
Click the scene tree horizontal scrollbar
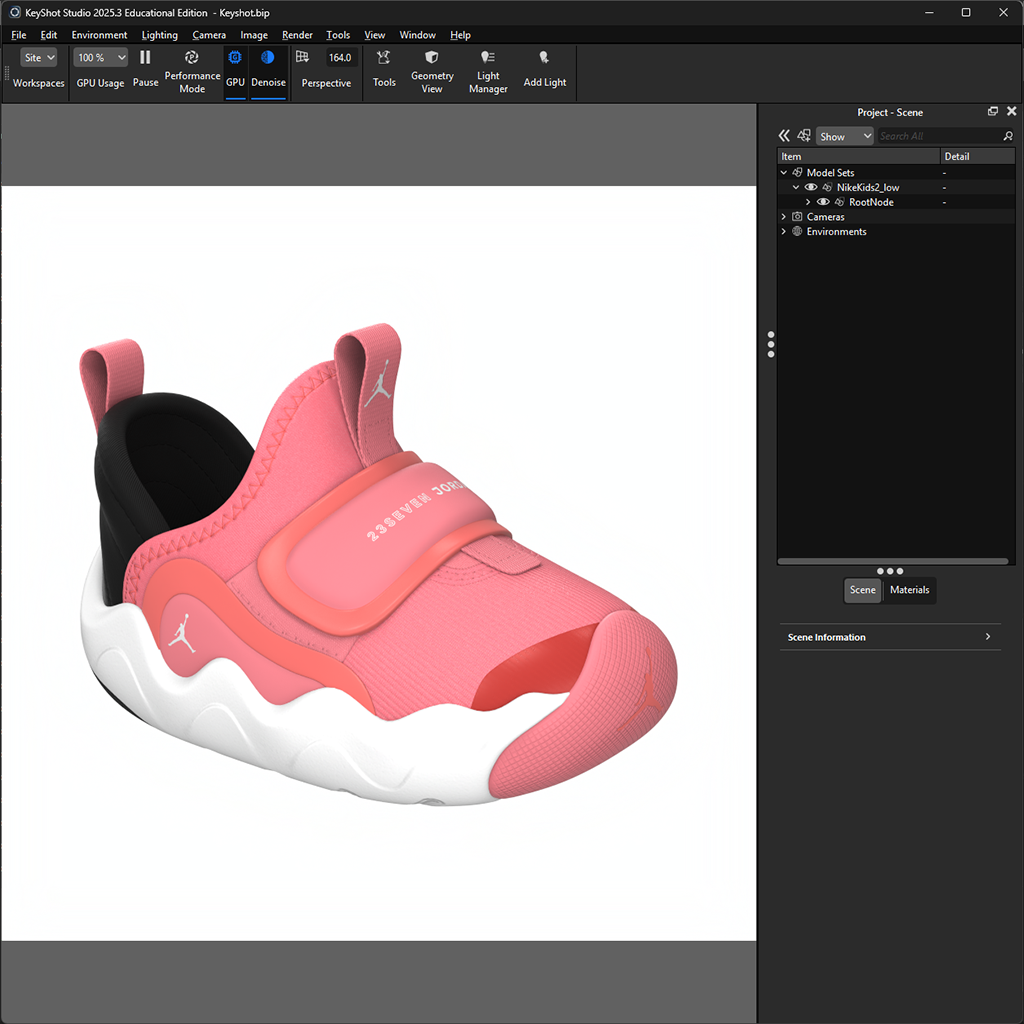point(893,561)
